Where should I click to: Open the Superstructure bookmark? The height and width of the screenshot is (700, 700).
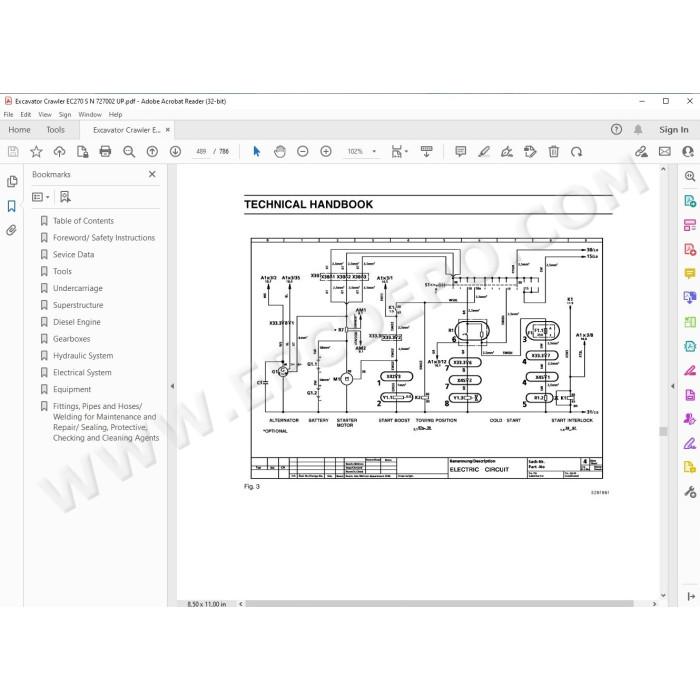(x=78, y=305)
